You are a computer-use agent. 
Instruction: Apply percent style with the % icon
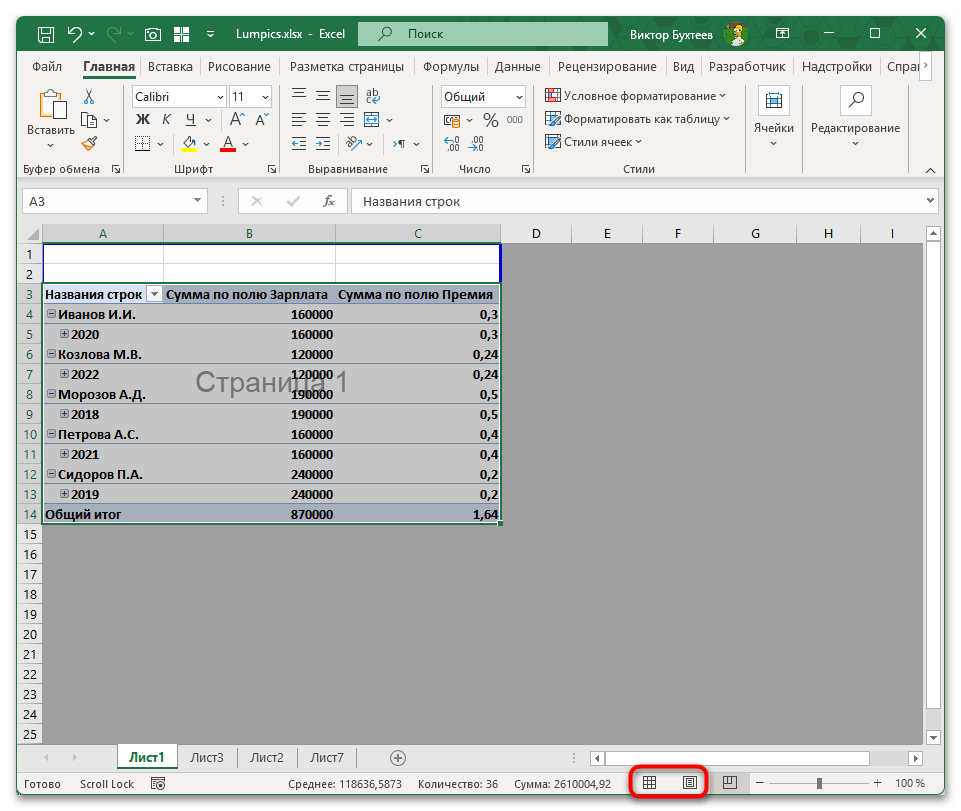tap(490, 120)
